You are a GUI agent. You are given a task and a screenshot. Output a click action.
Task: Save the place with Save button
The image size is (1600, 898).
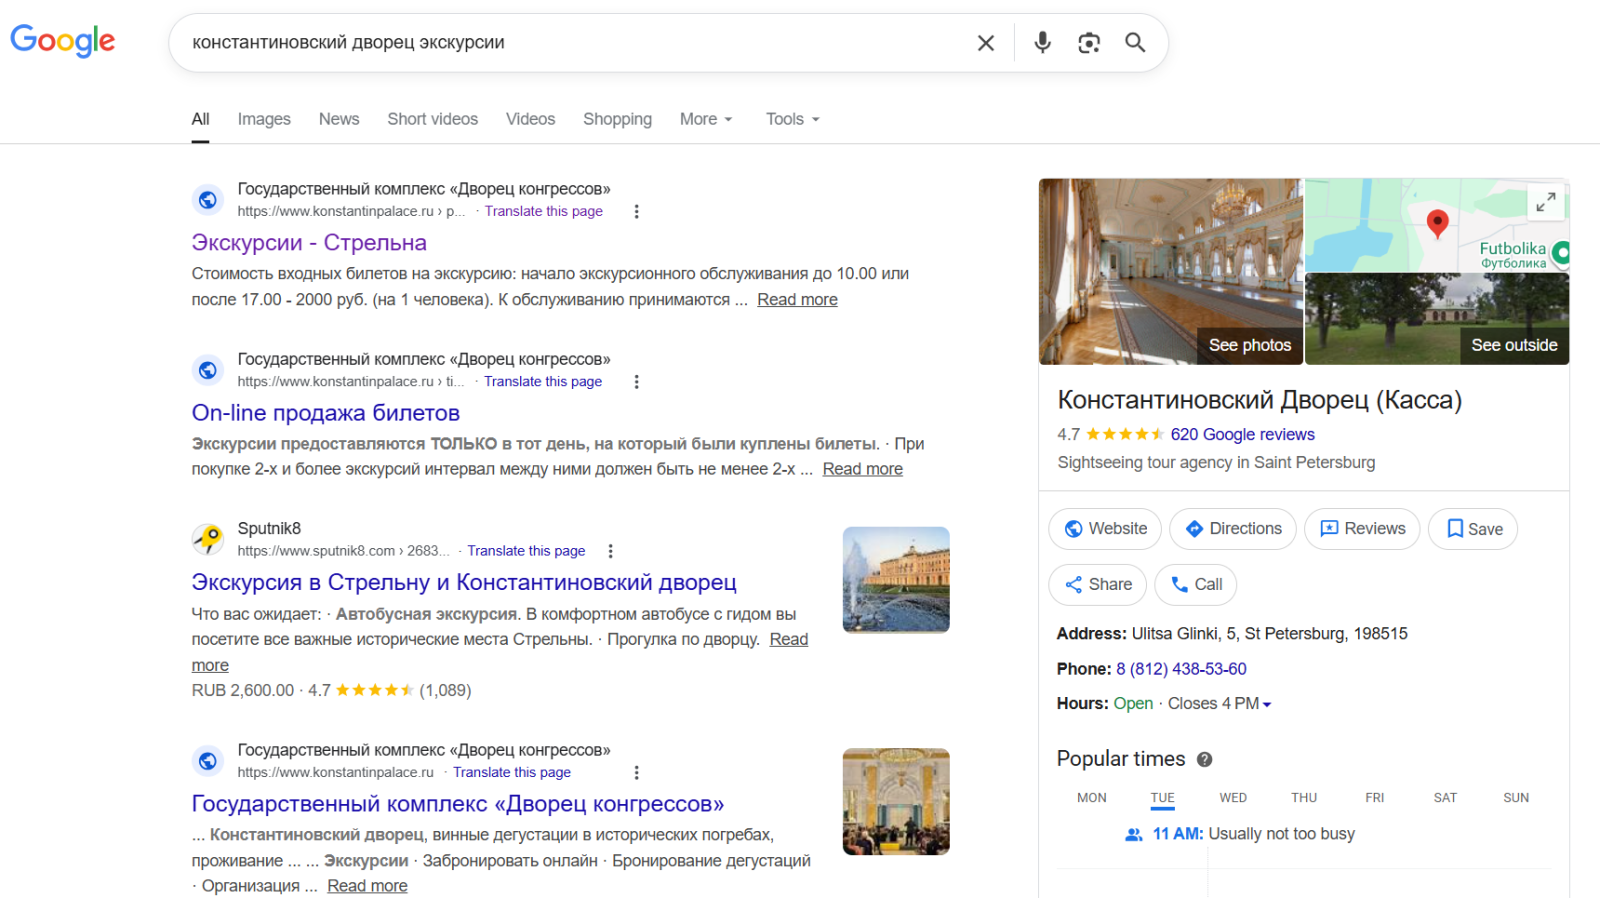coord(1473,529)
